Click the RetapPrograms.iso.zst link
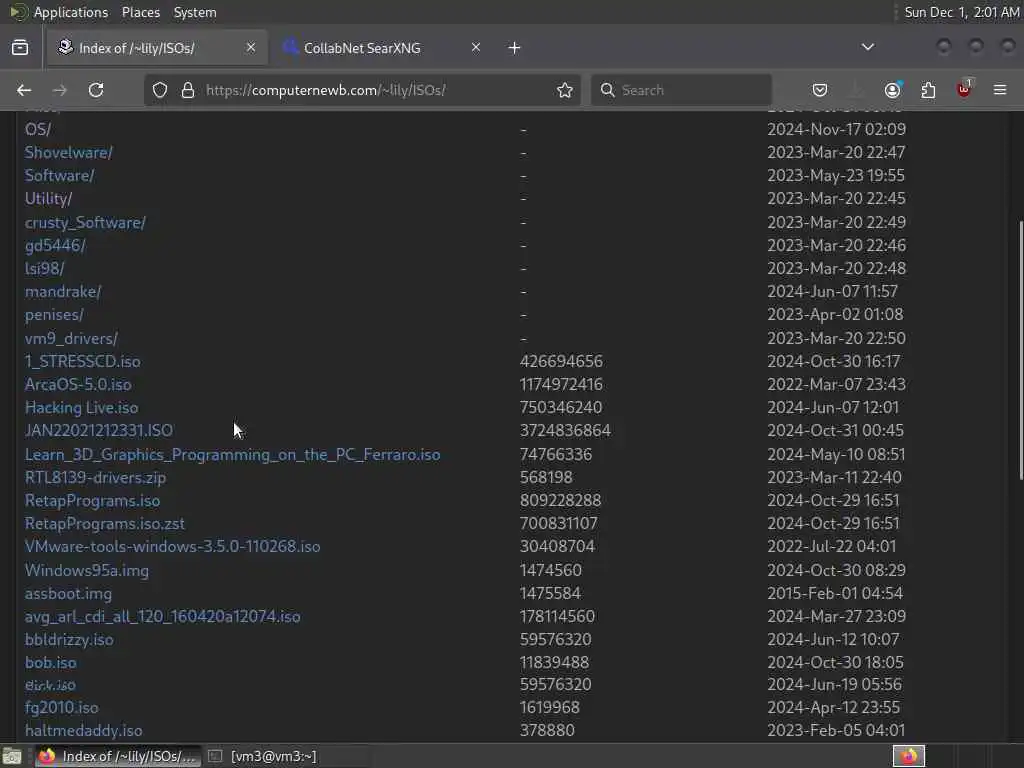The width and height of the screenshot is (1024, 768). click(104, 524)
